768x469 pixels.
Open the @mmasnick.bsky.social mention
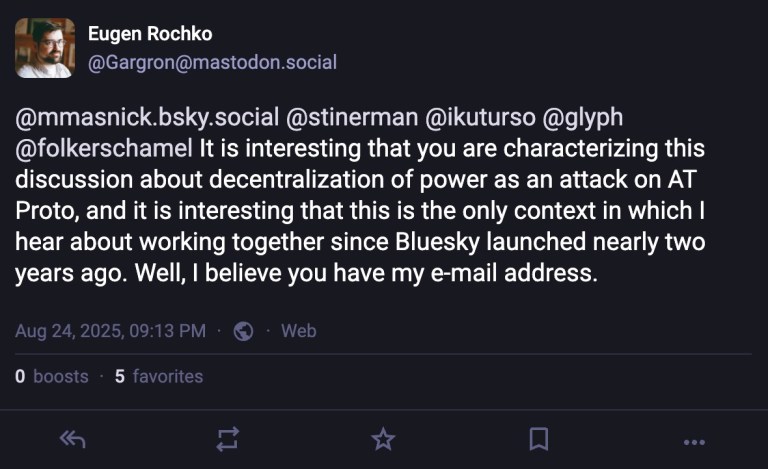[147, 118]
